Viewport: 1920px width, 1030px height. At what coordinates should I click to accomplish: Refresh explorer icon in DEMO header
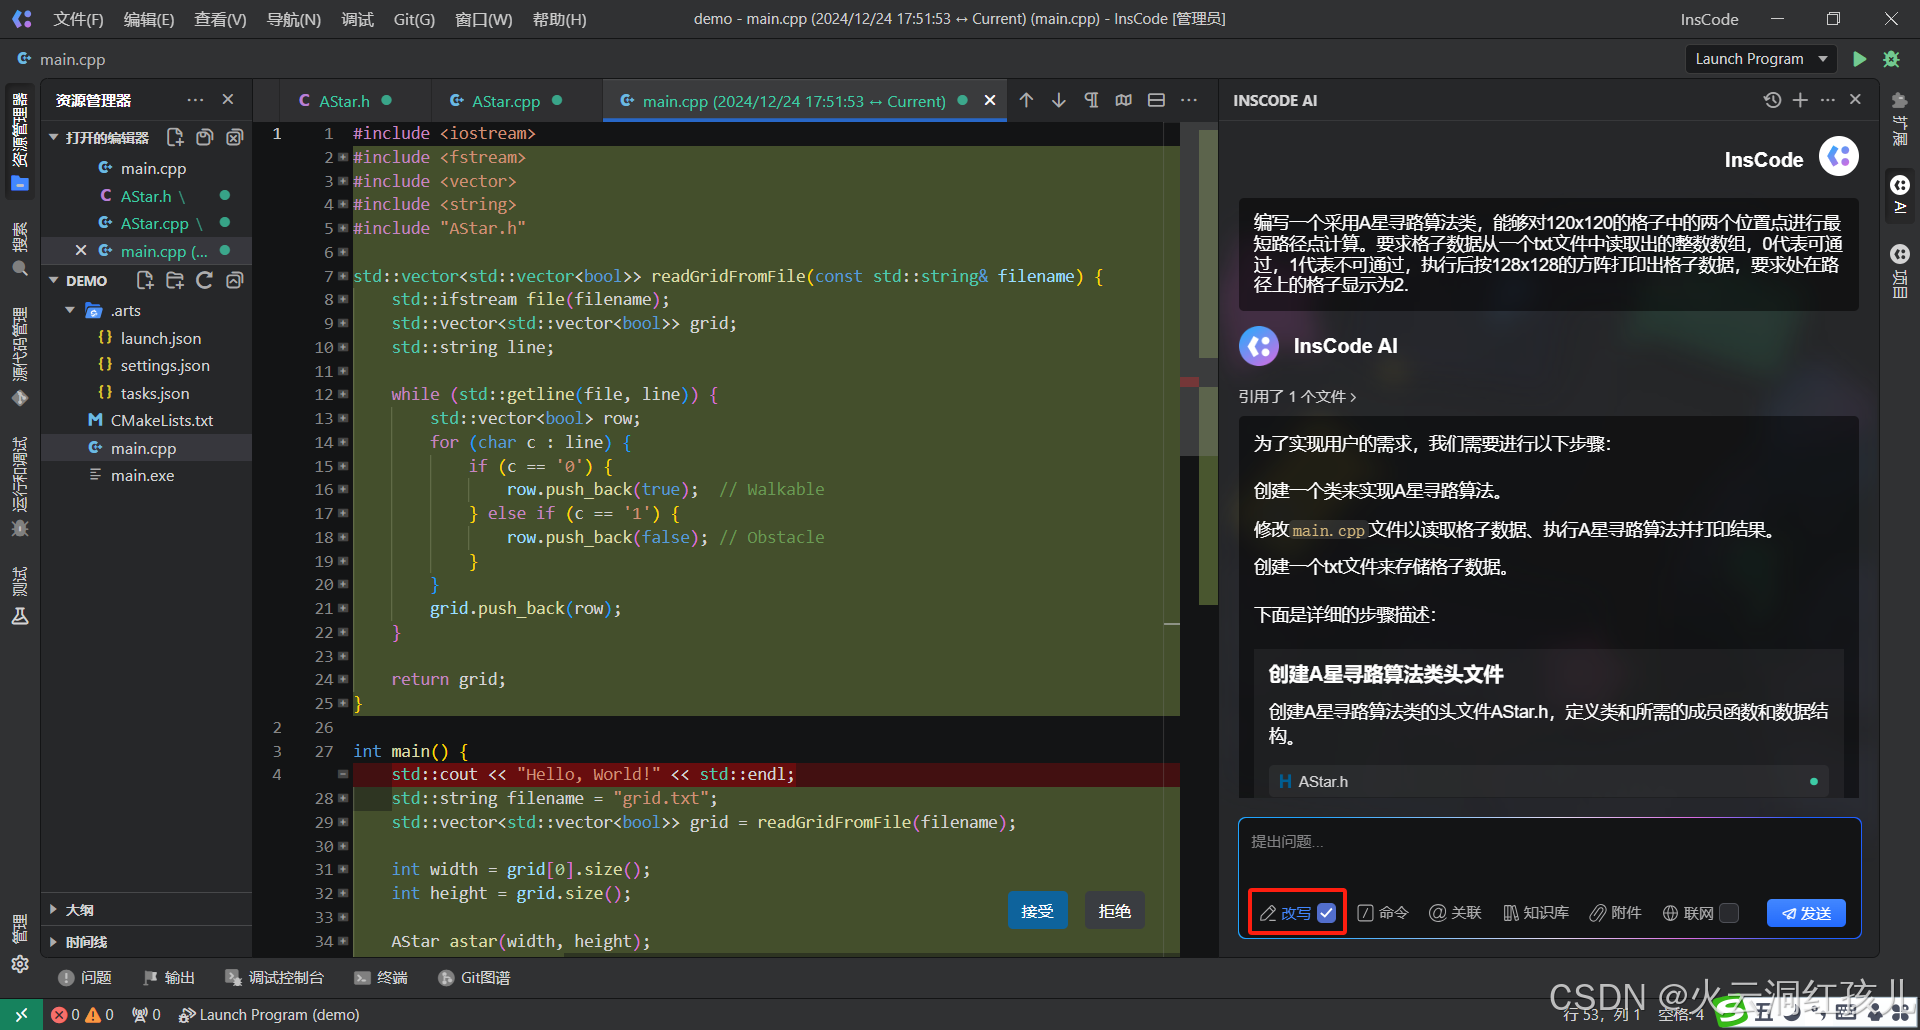click(x=204, y=280)
